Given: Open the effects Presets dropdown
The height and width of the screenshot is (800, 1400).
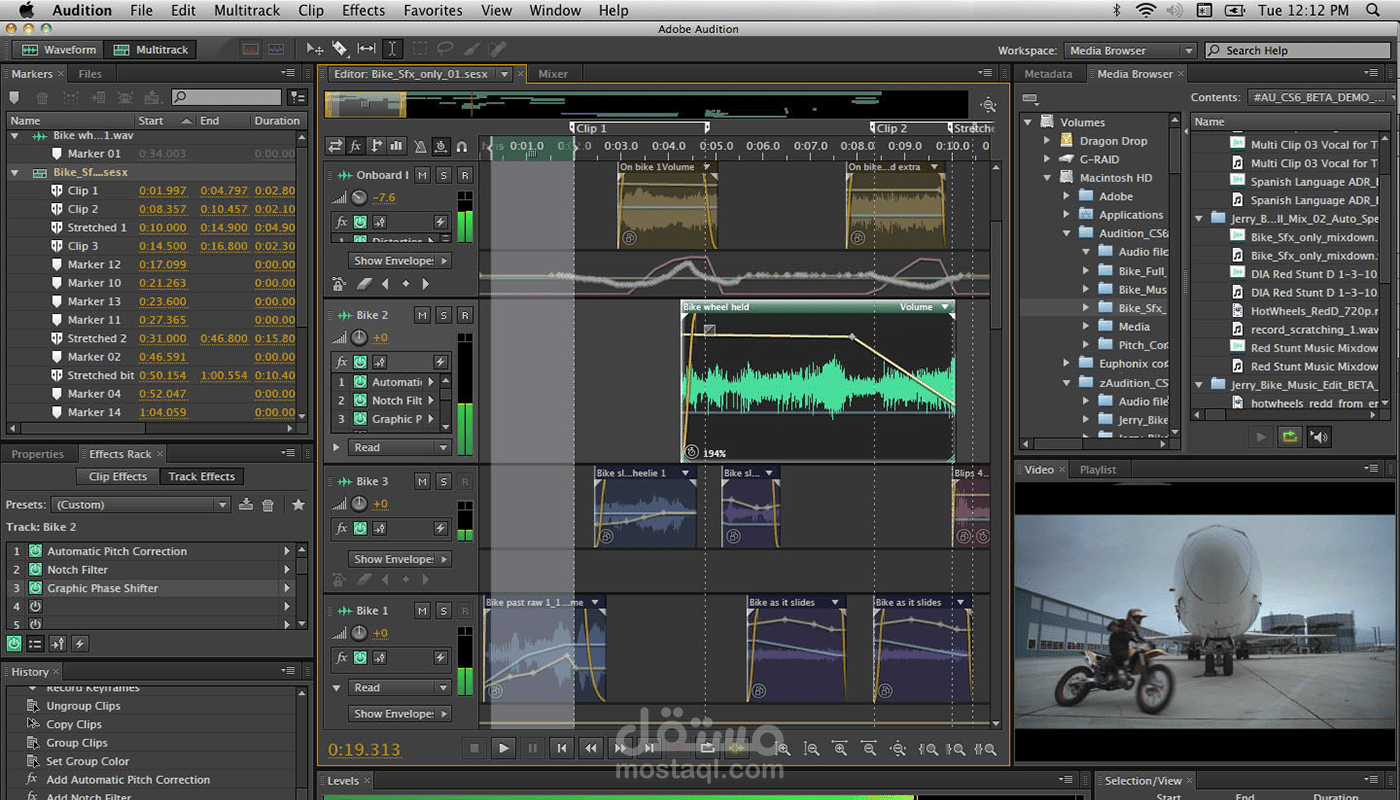Looking at the screenshot, I should coord(141,505).
